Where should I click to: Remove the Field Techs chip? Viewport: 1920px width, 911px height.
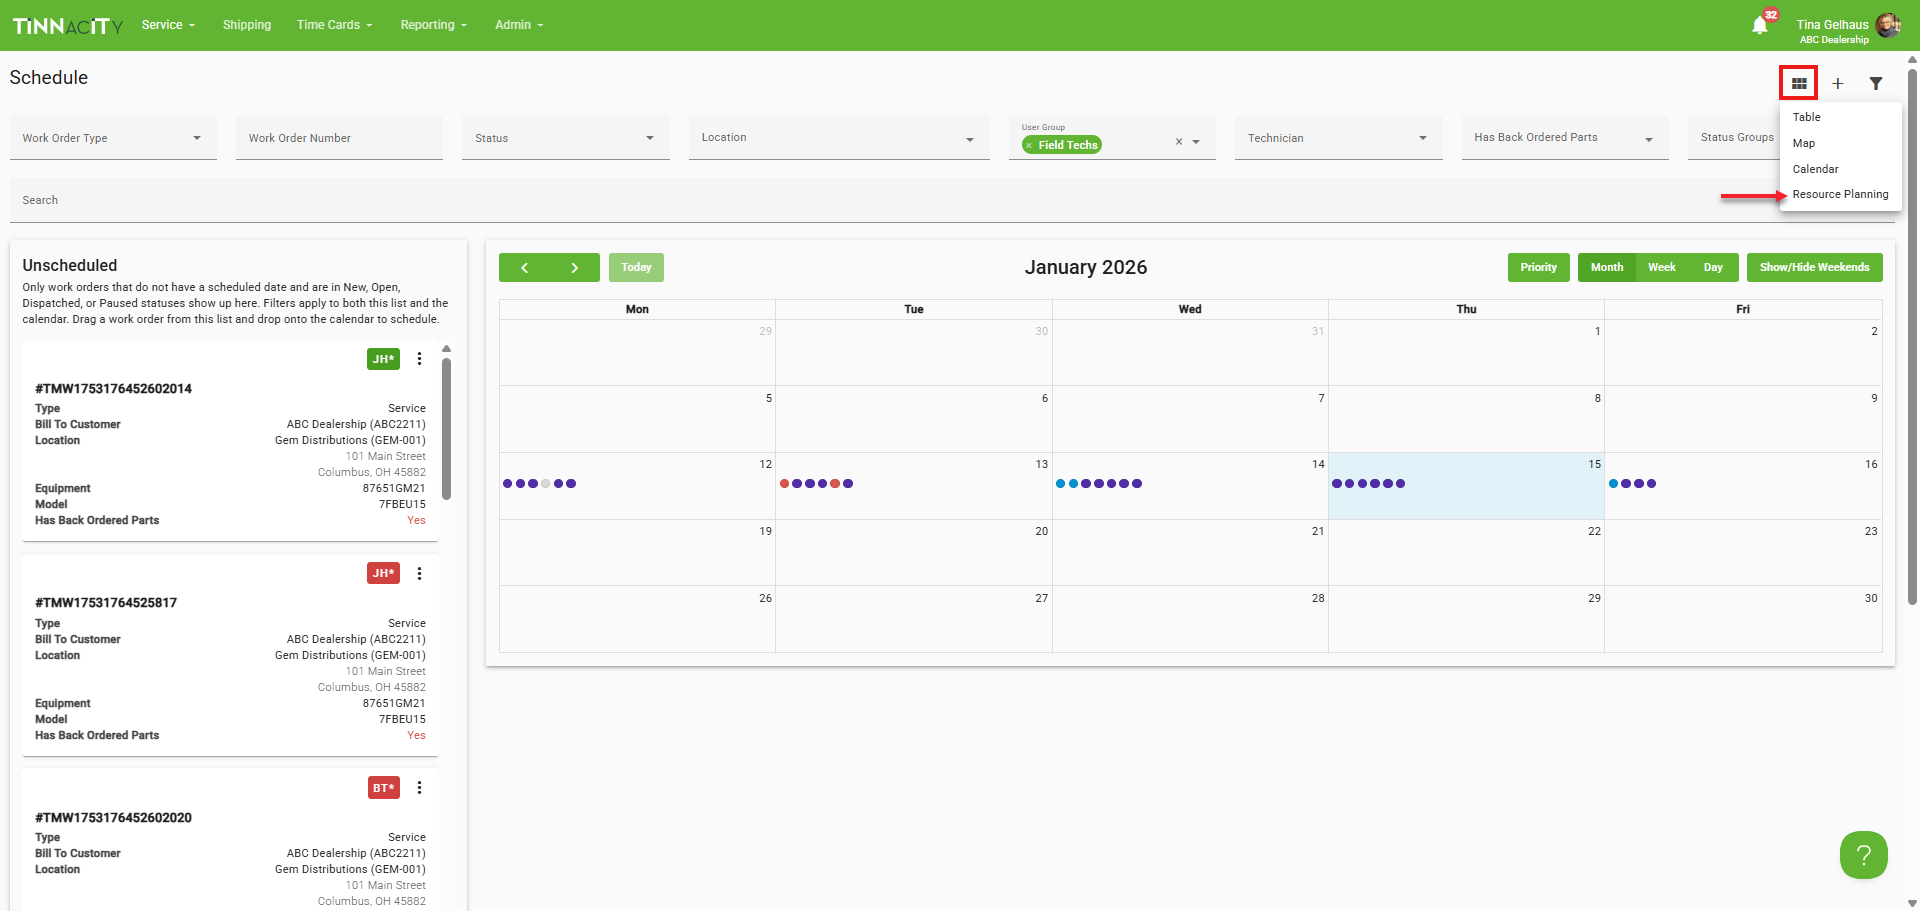click(1029, 145)
